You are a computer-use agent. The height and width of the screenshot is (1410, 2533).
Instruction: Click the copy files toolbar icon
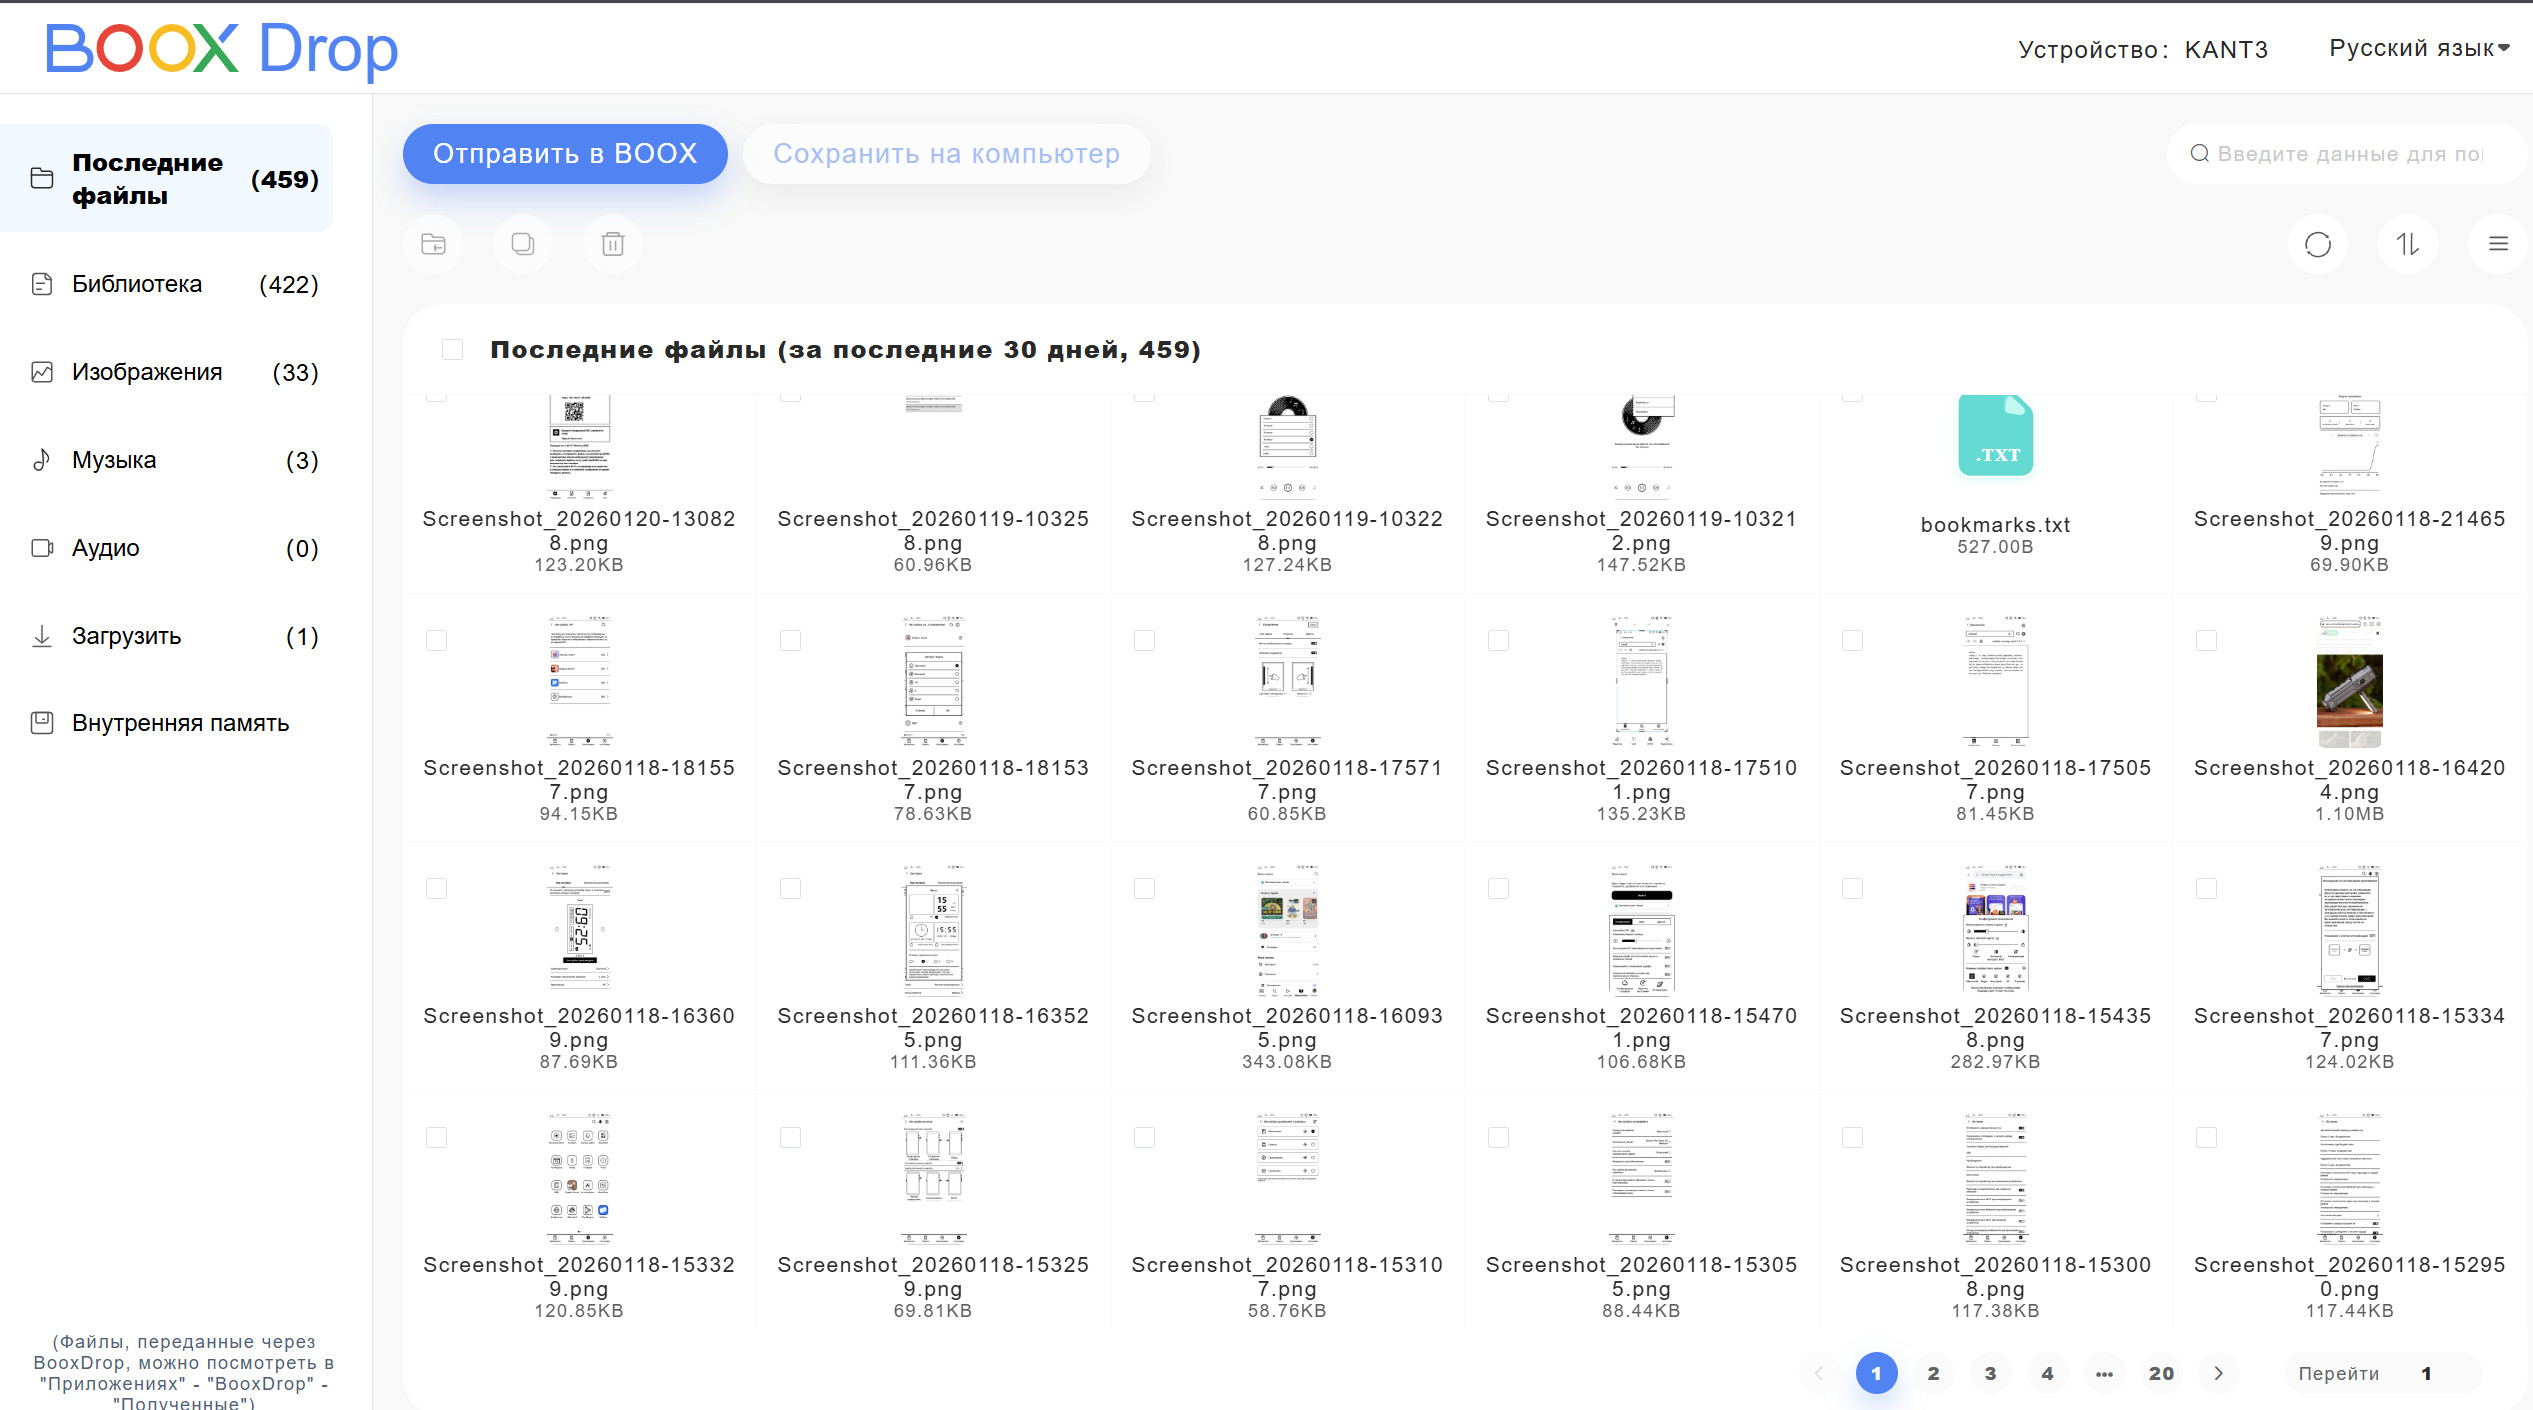[523, 244]
